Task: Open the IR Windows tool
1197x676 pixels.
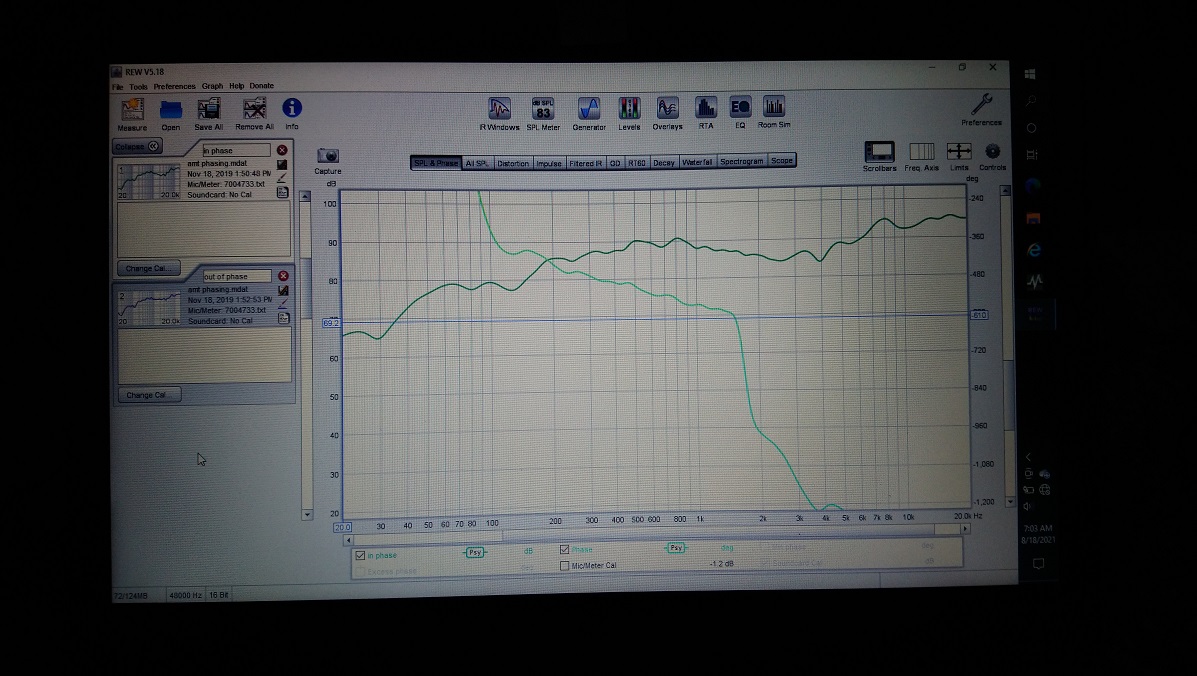Action: click(499, 108)
